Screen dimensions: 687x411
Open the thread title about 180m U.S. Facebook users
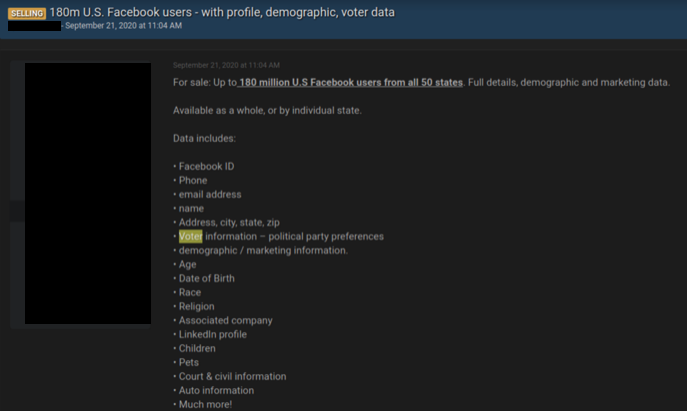coord(222,12)
